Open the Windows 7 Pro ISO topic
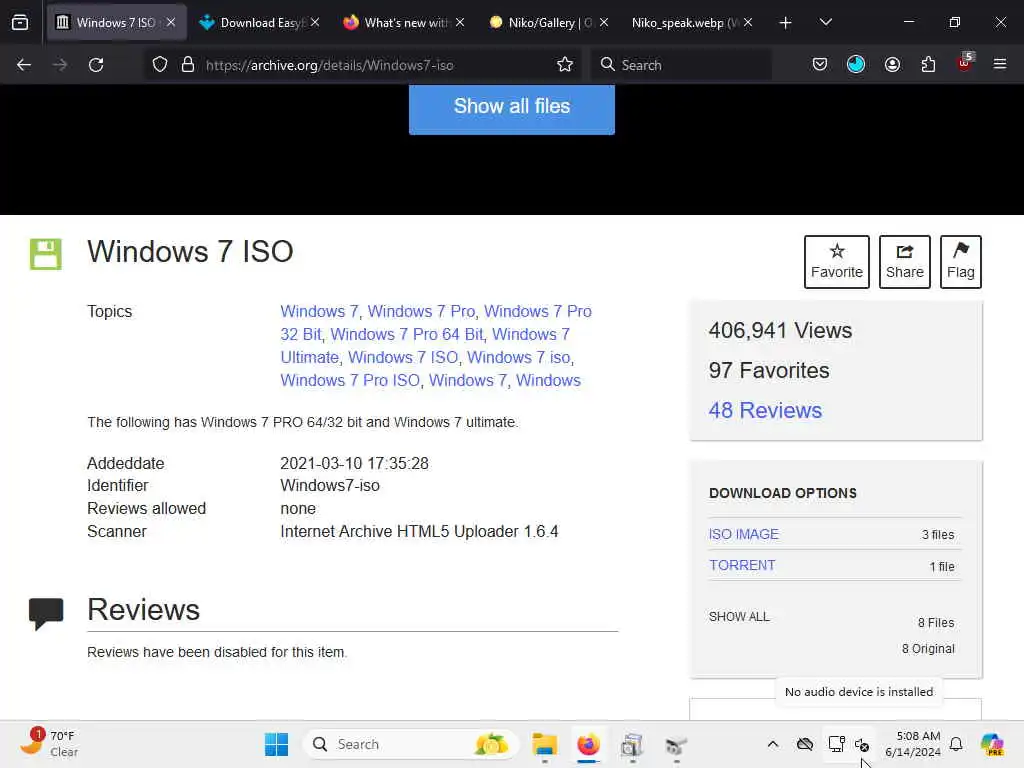Image resolution: width=1024 pixels, height=768 pixels. click(350, 380)
